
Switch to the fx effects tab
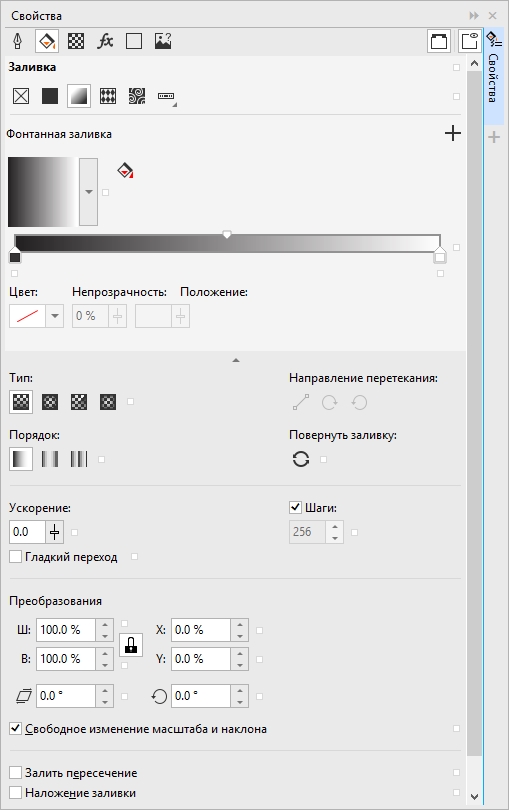105,41
